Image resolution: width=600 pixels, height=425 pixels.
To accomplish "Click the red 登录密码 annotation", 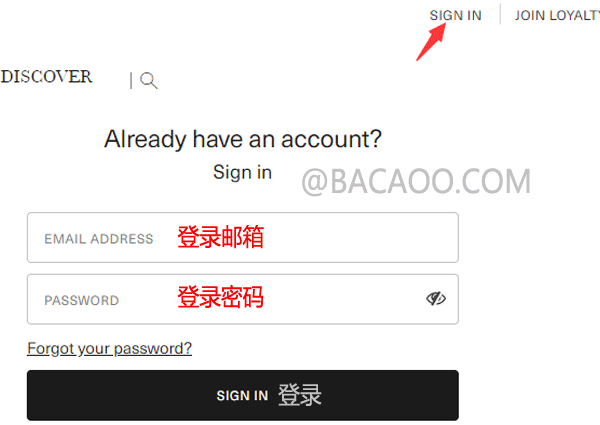I will 220,297.
